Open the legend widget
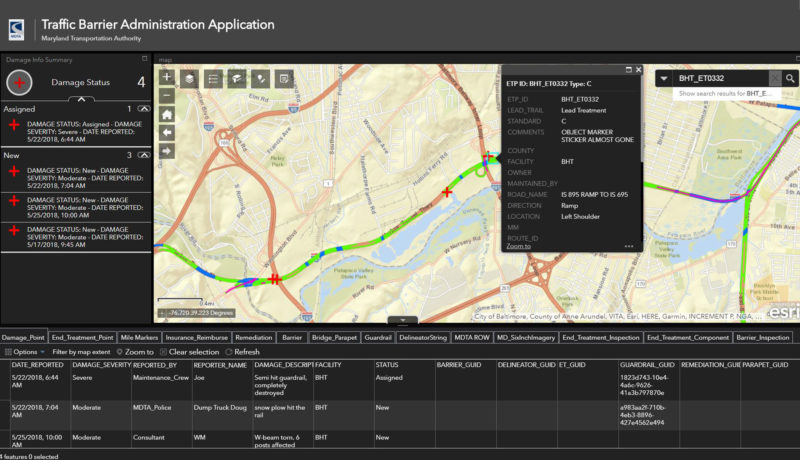Screen dimensions: 800x460 click(213, 79)
